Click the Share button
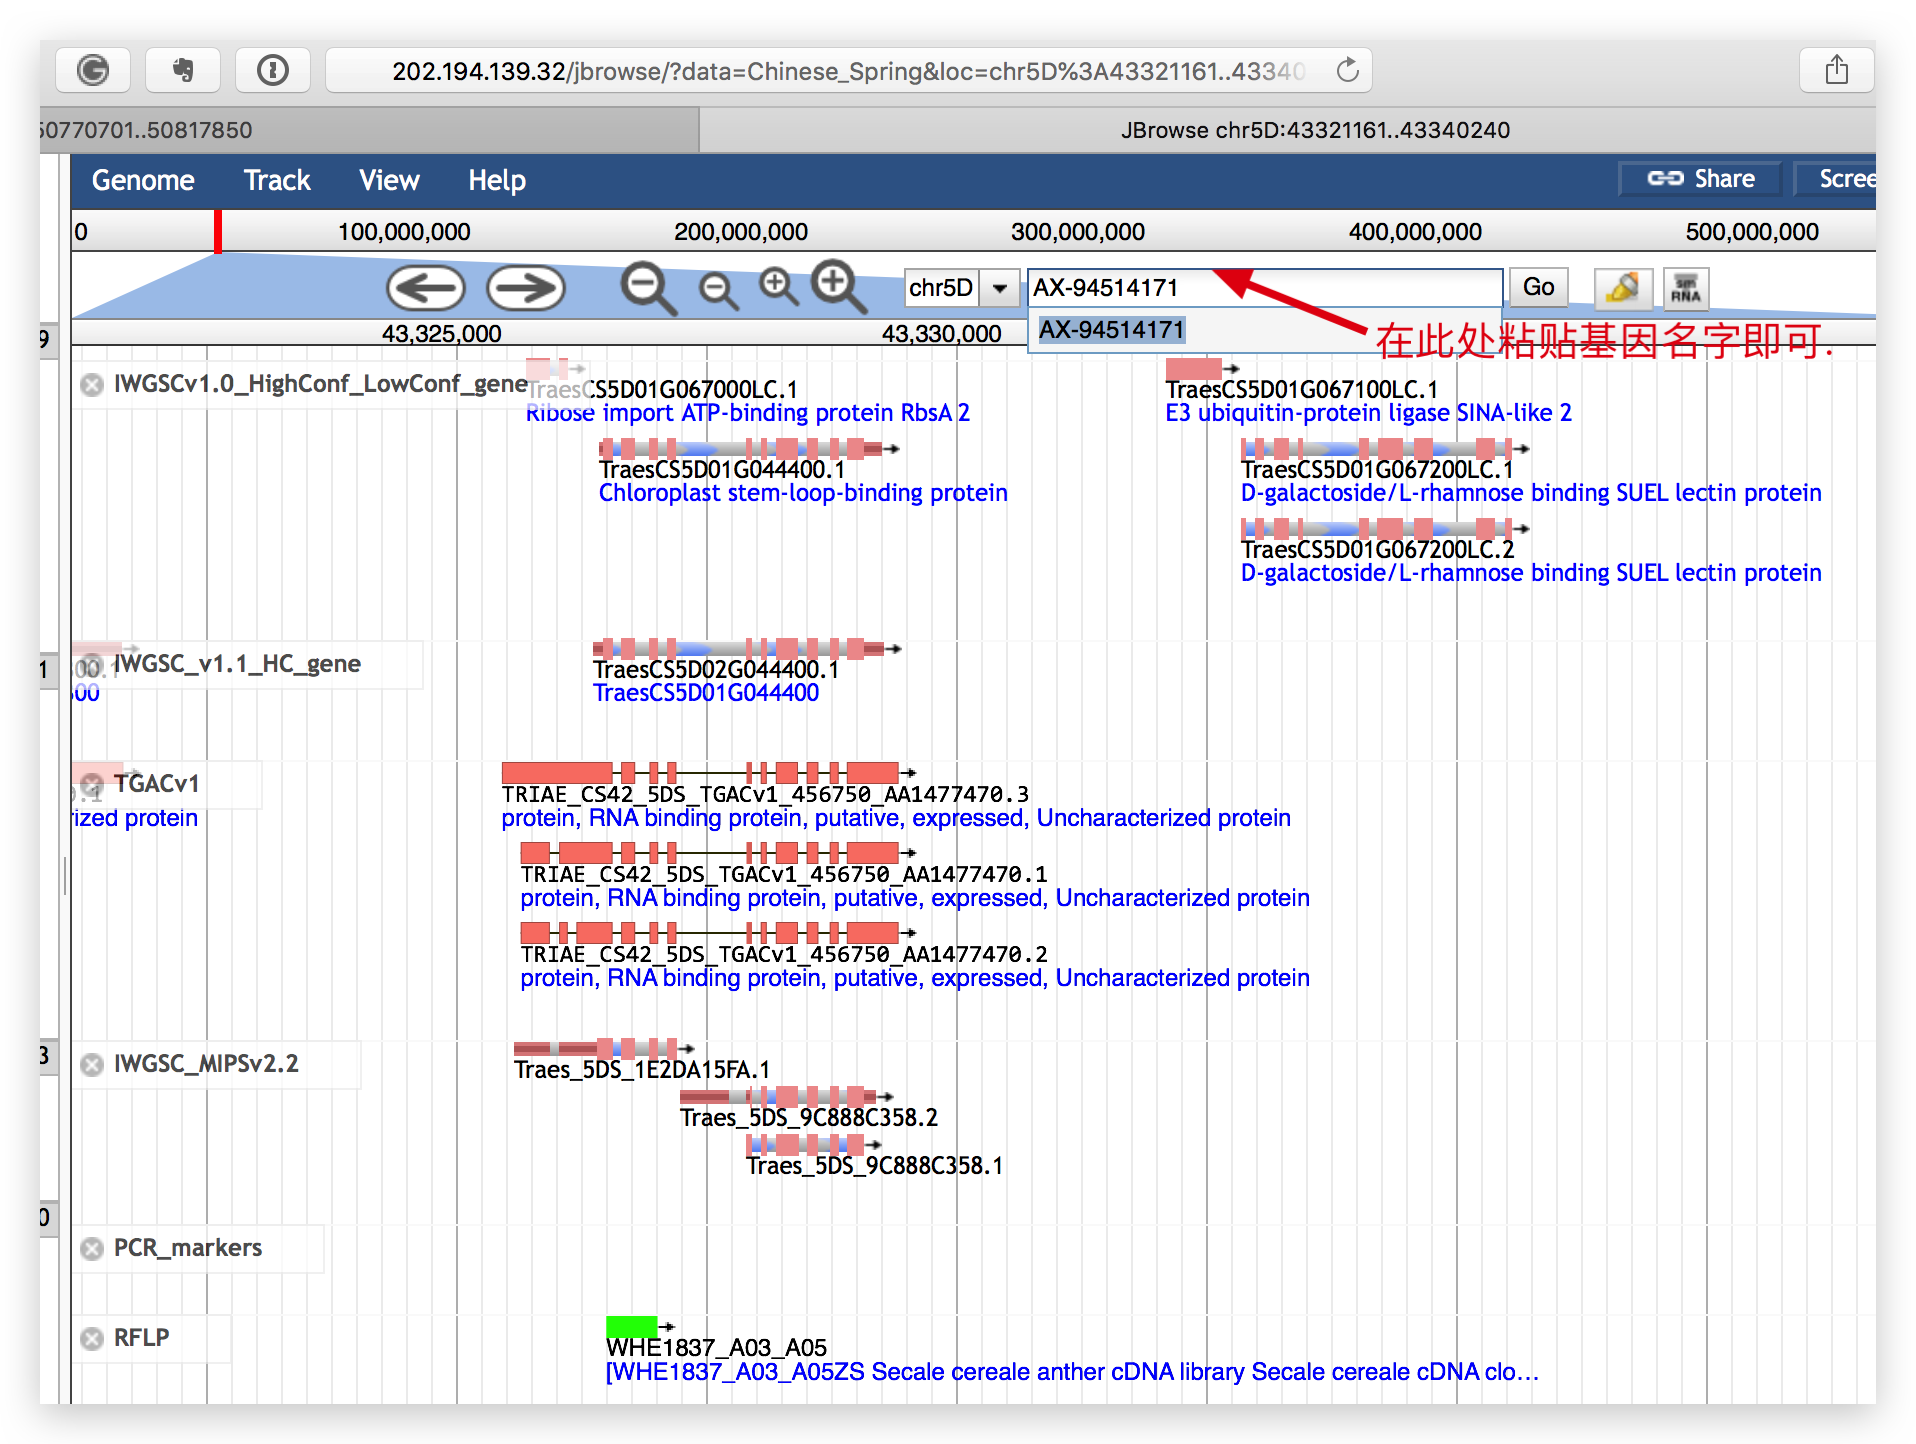The width and height of the screenshot is (1916, 1444). [x=1701, y=179]
